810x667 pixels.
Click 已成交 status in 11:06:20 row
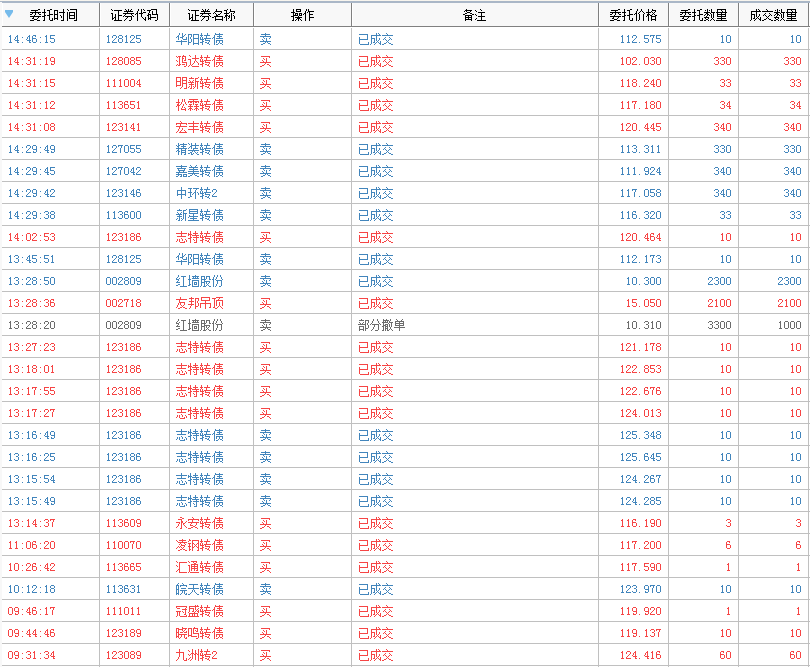(376, 545)
